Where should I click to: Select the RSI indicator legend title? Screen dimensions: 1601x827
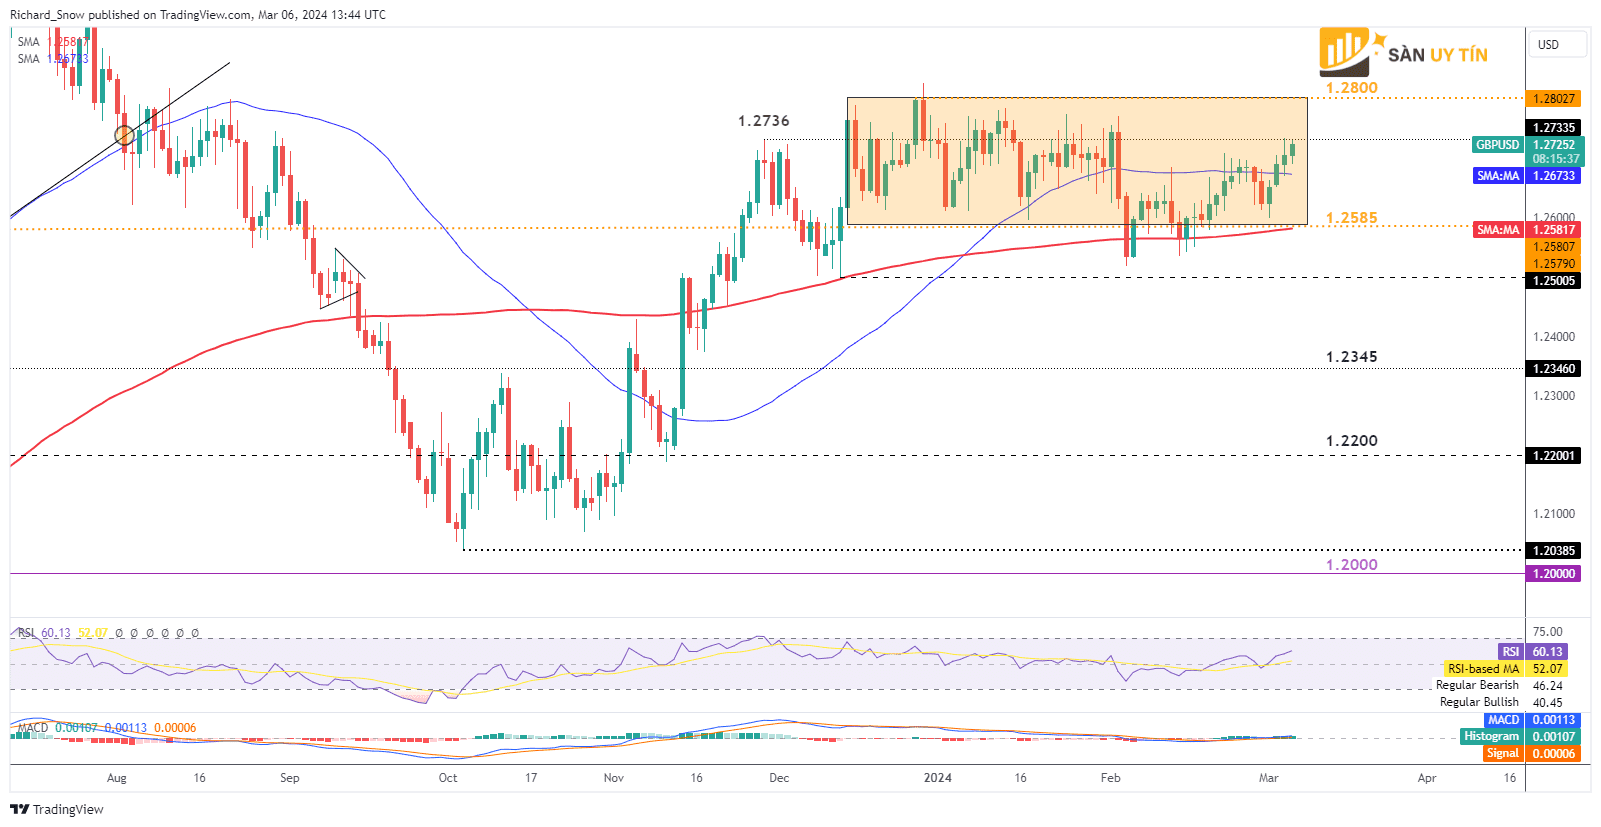tap(26, 633)
